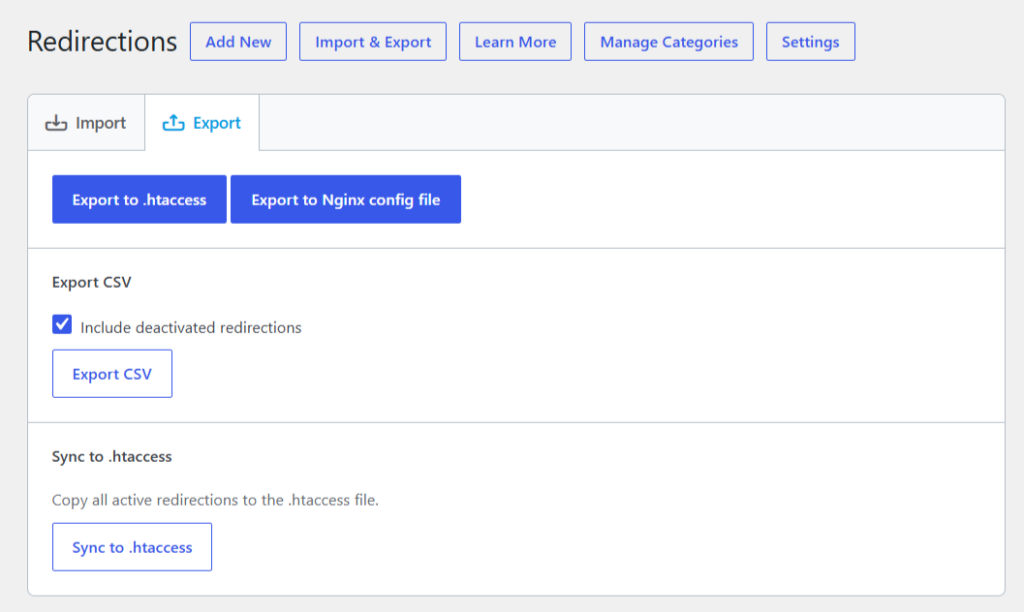
Task: Click the Sync to .htaccess section heading
Action: point(112,457)
